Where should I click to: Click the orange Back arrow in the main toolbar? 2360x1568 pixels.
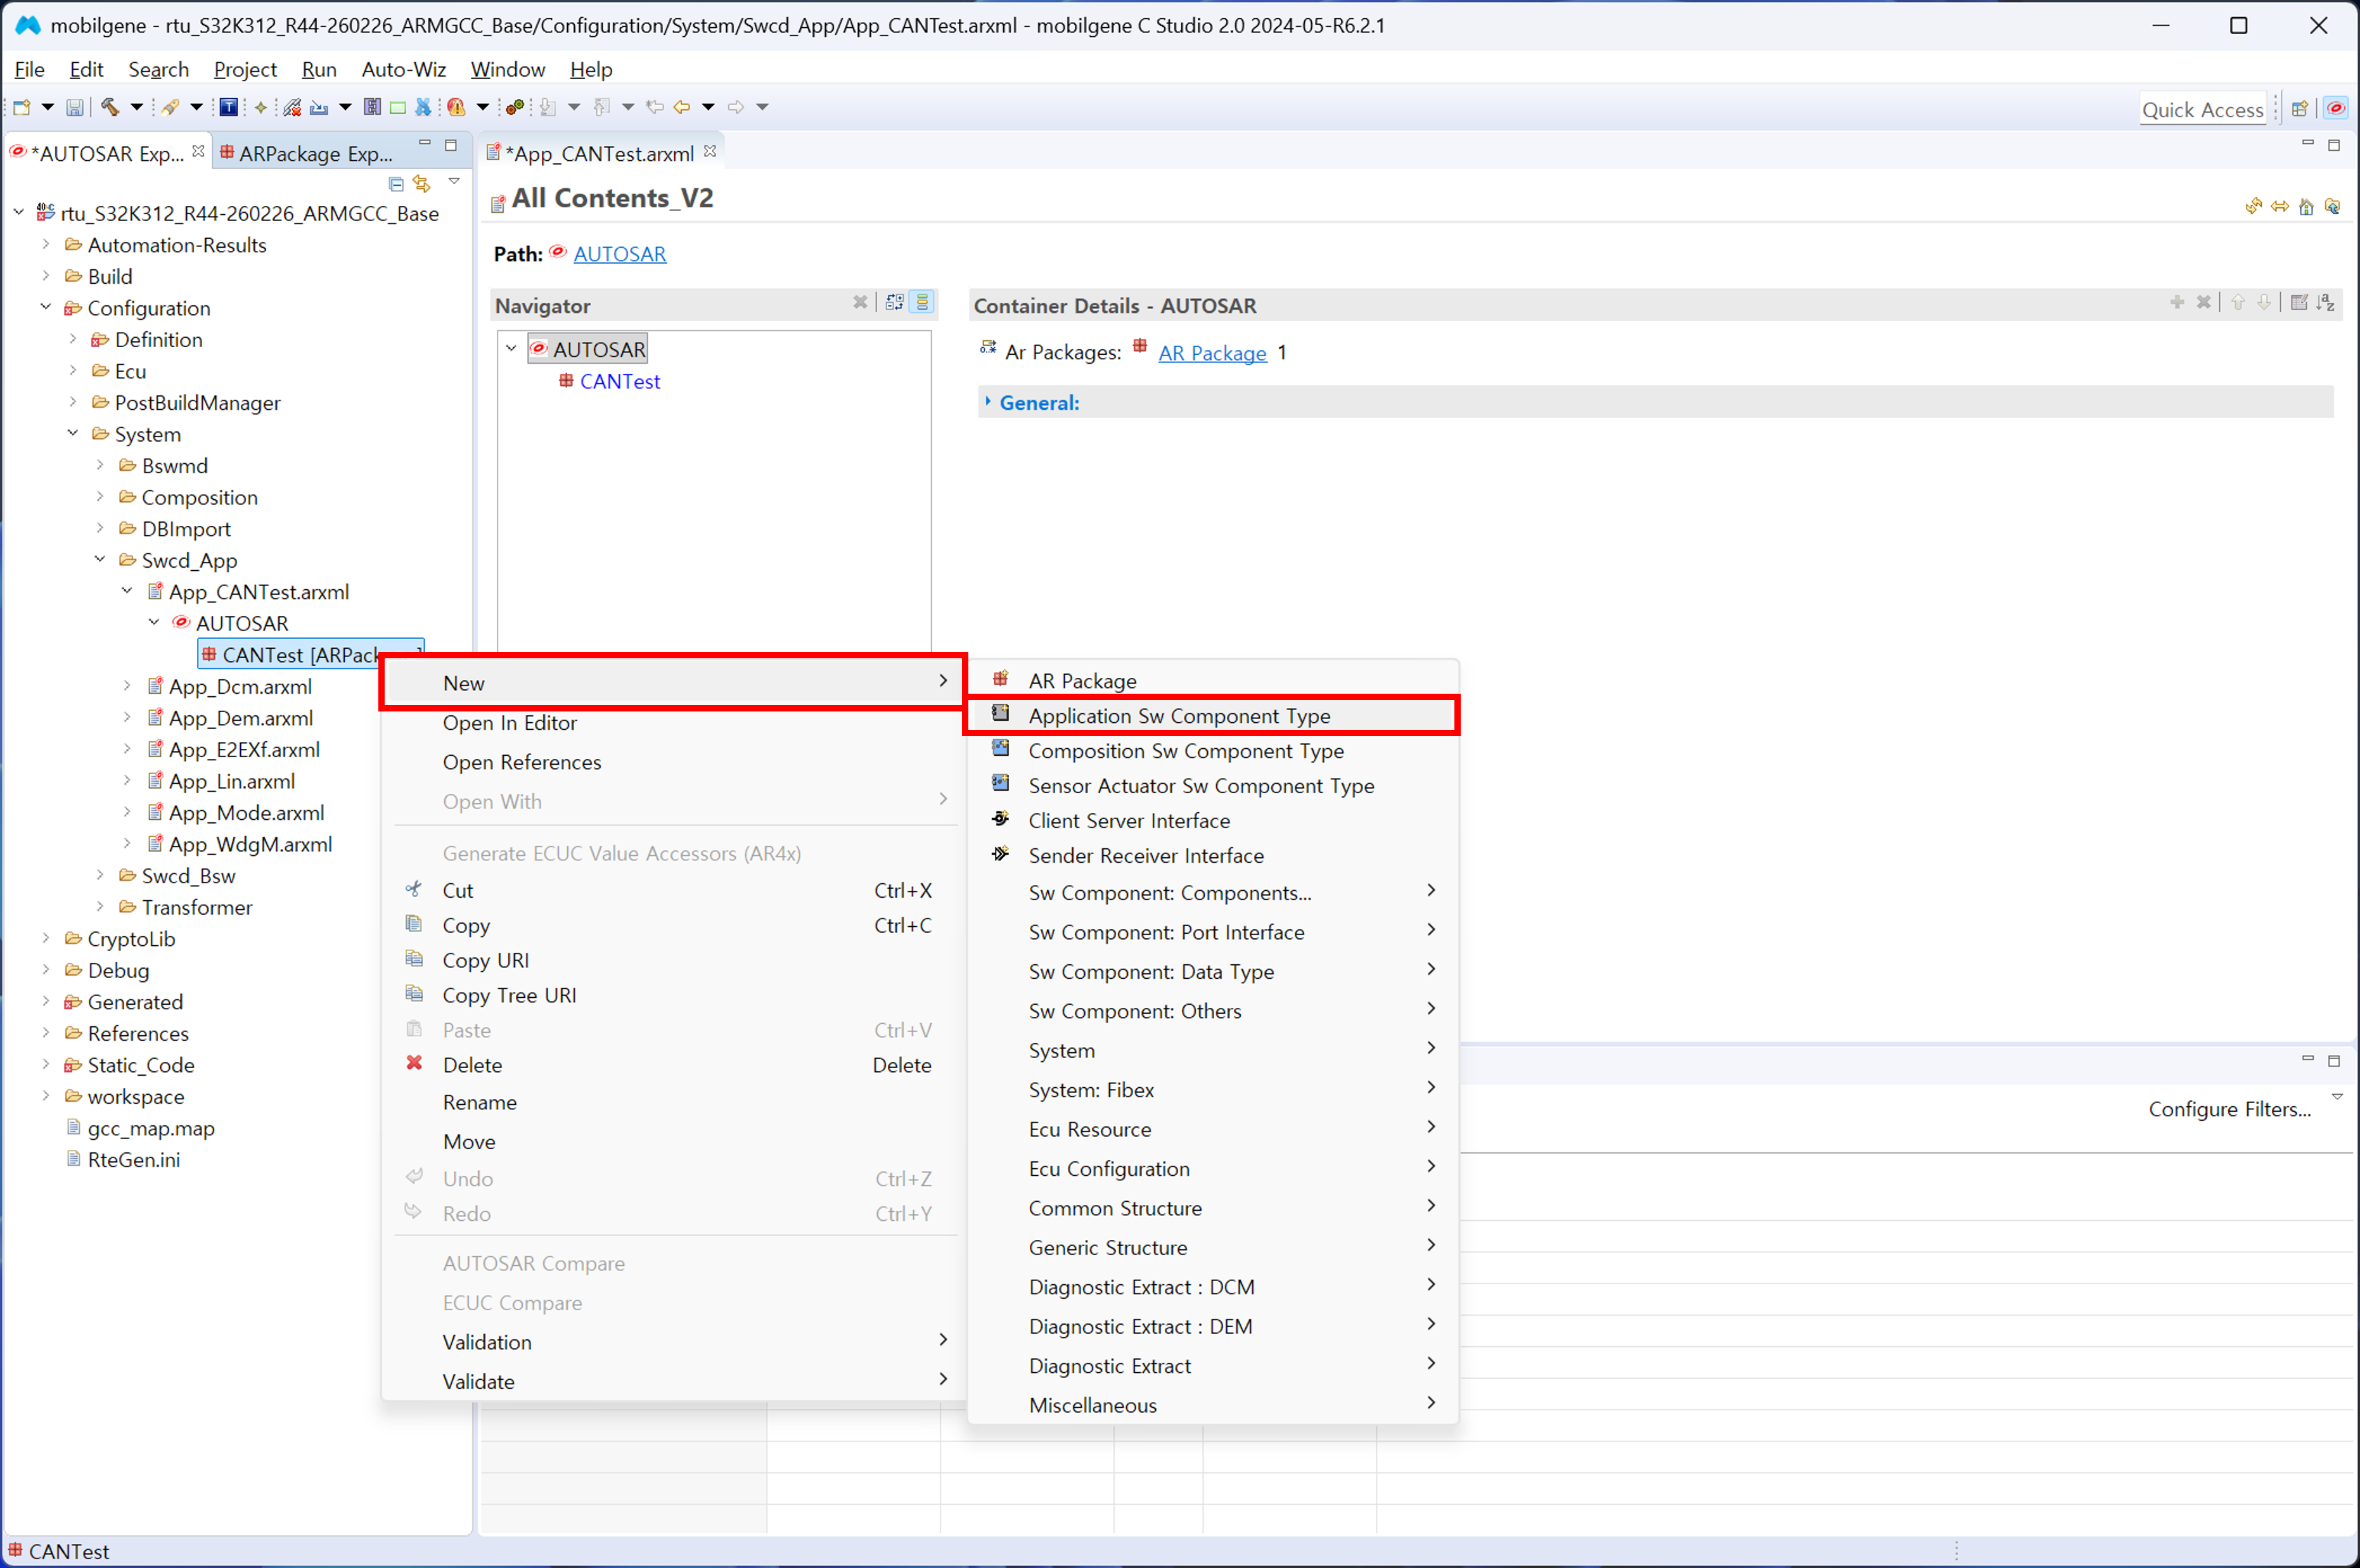click(682, 107)
